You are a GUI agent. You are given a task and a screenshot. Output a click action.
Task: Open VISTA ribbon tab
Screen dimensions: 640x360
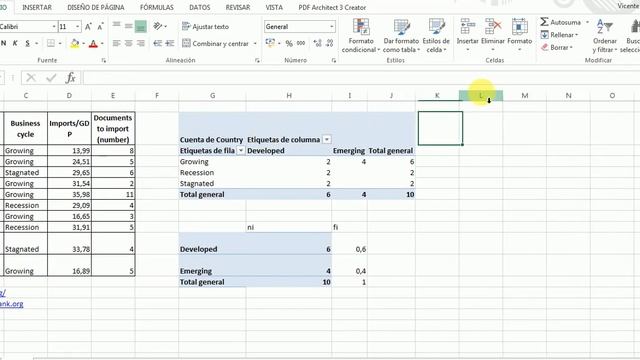274,7
